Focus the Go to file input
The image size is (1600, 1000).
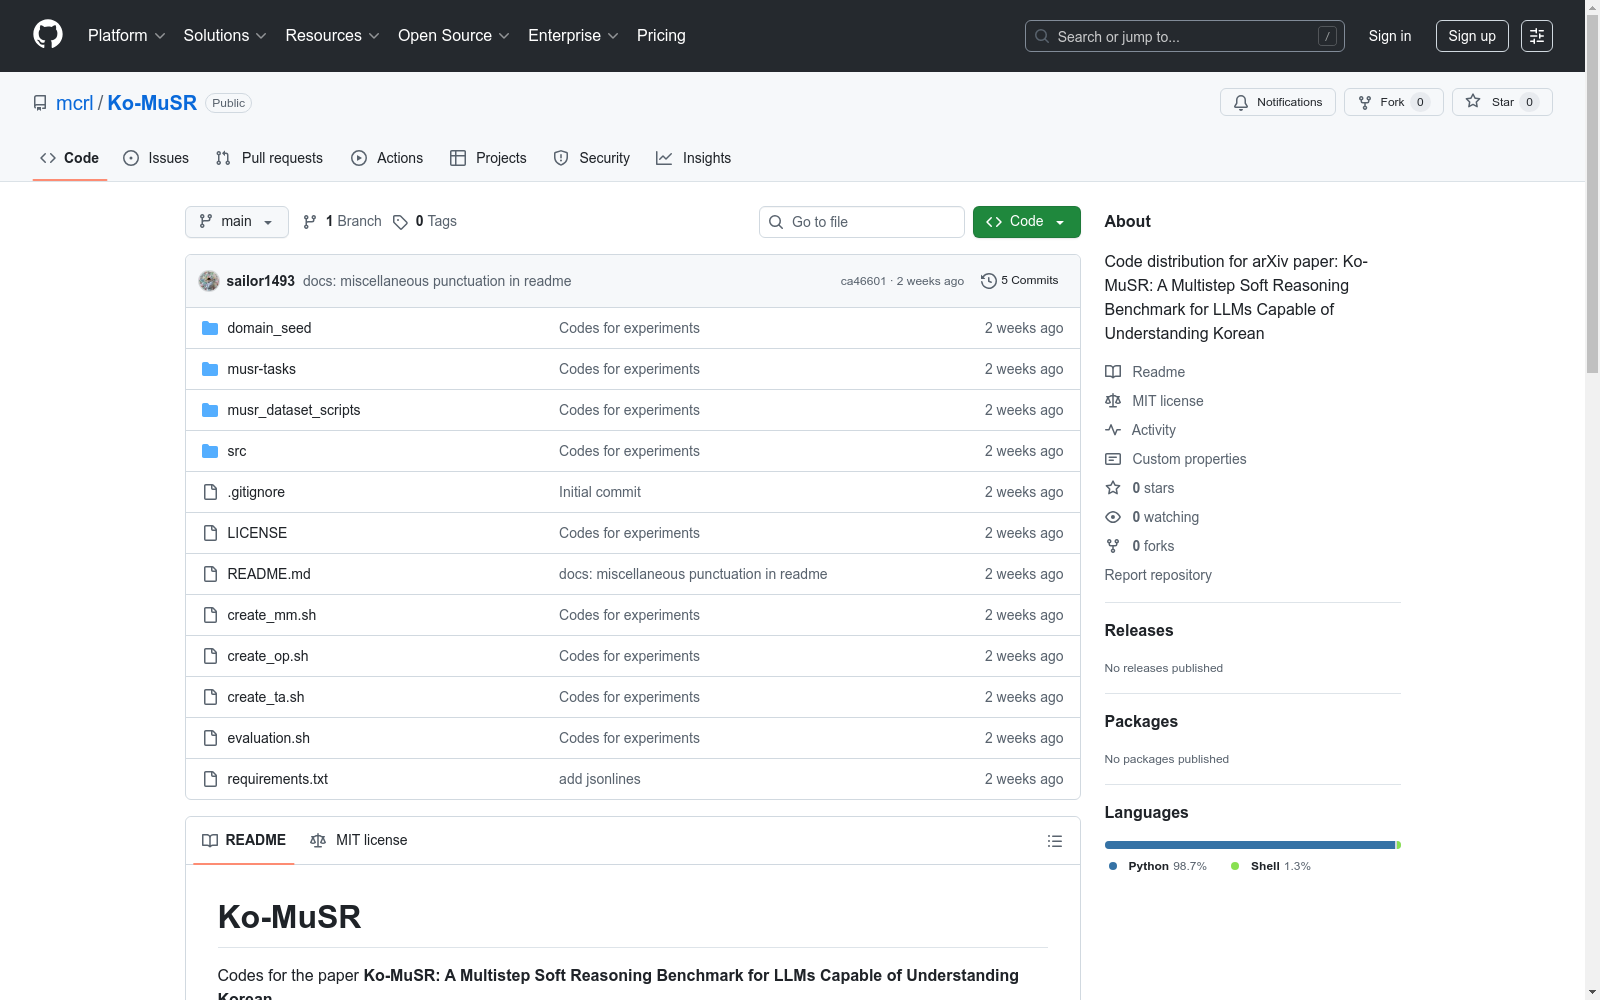[862, 222]
